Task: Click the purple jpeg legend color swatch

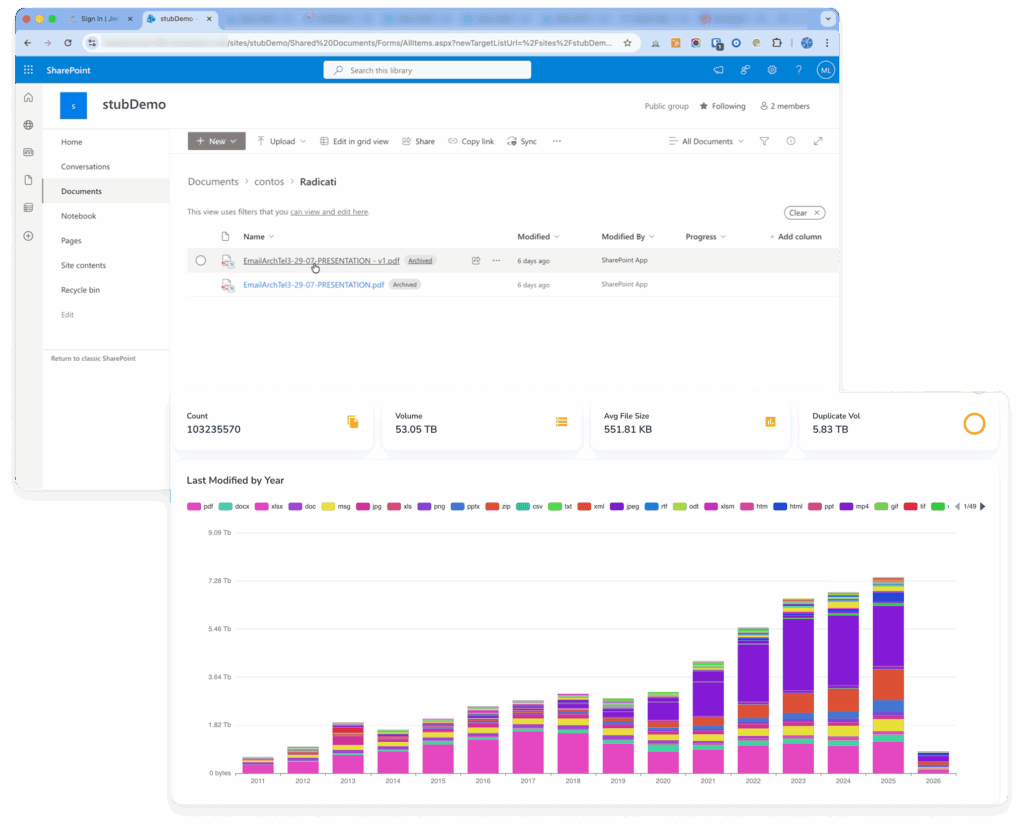Action: pos(616,506)
